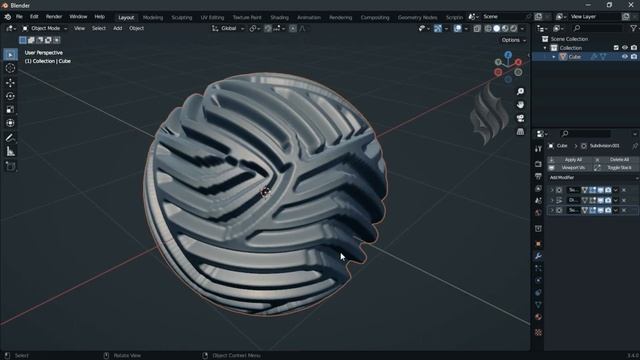Toggle Collection exclude checkbox in outliner

[616, 48]
